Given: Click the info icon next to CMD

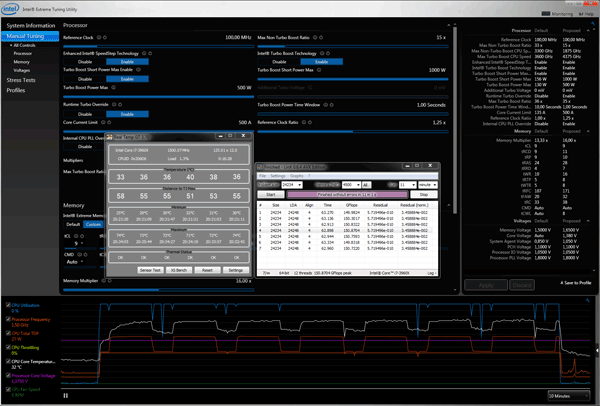Looking at the screenshot, I should tap(79, 254).
